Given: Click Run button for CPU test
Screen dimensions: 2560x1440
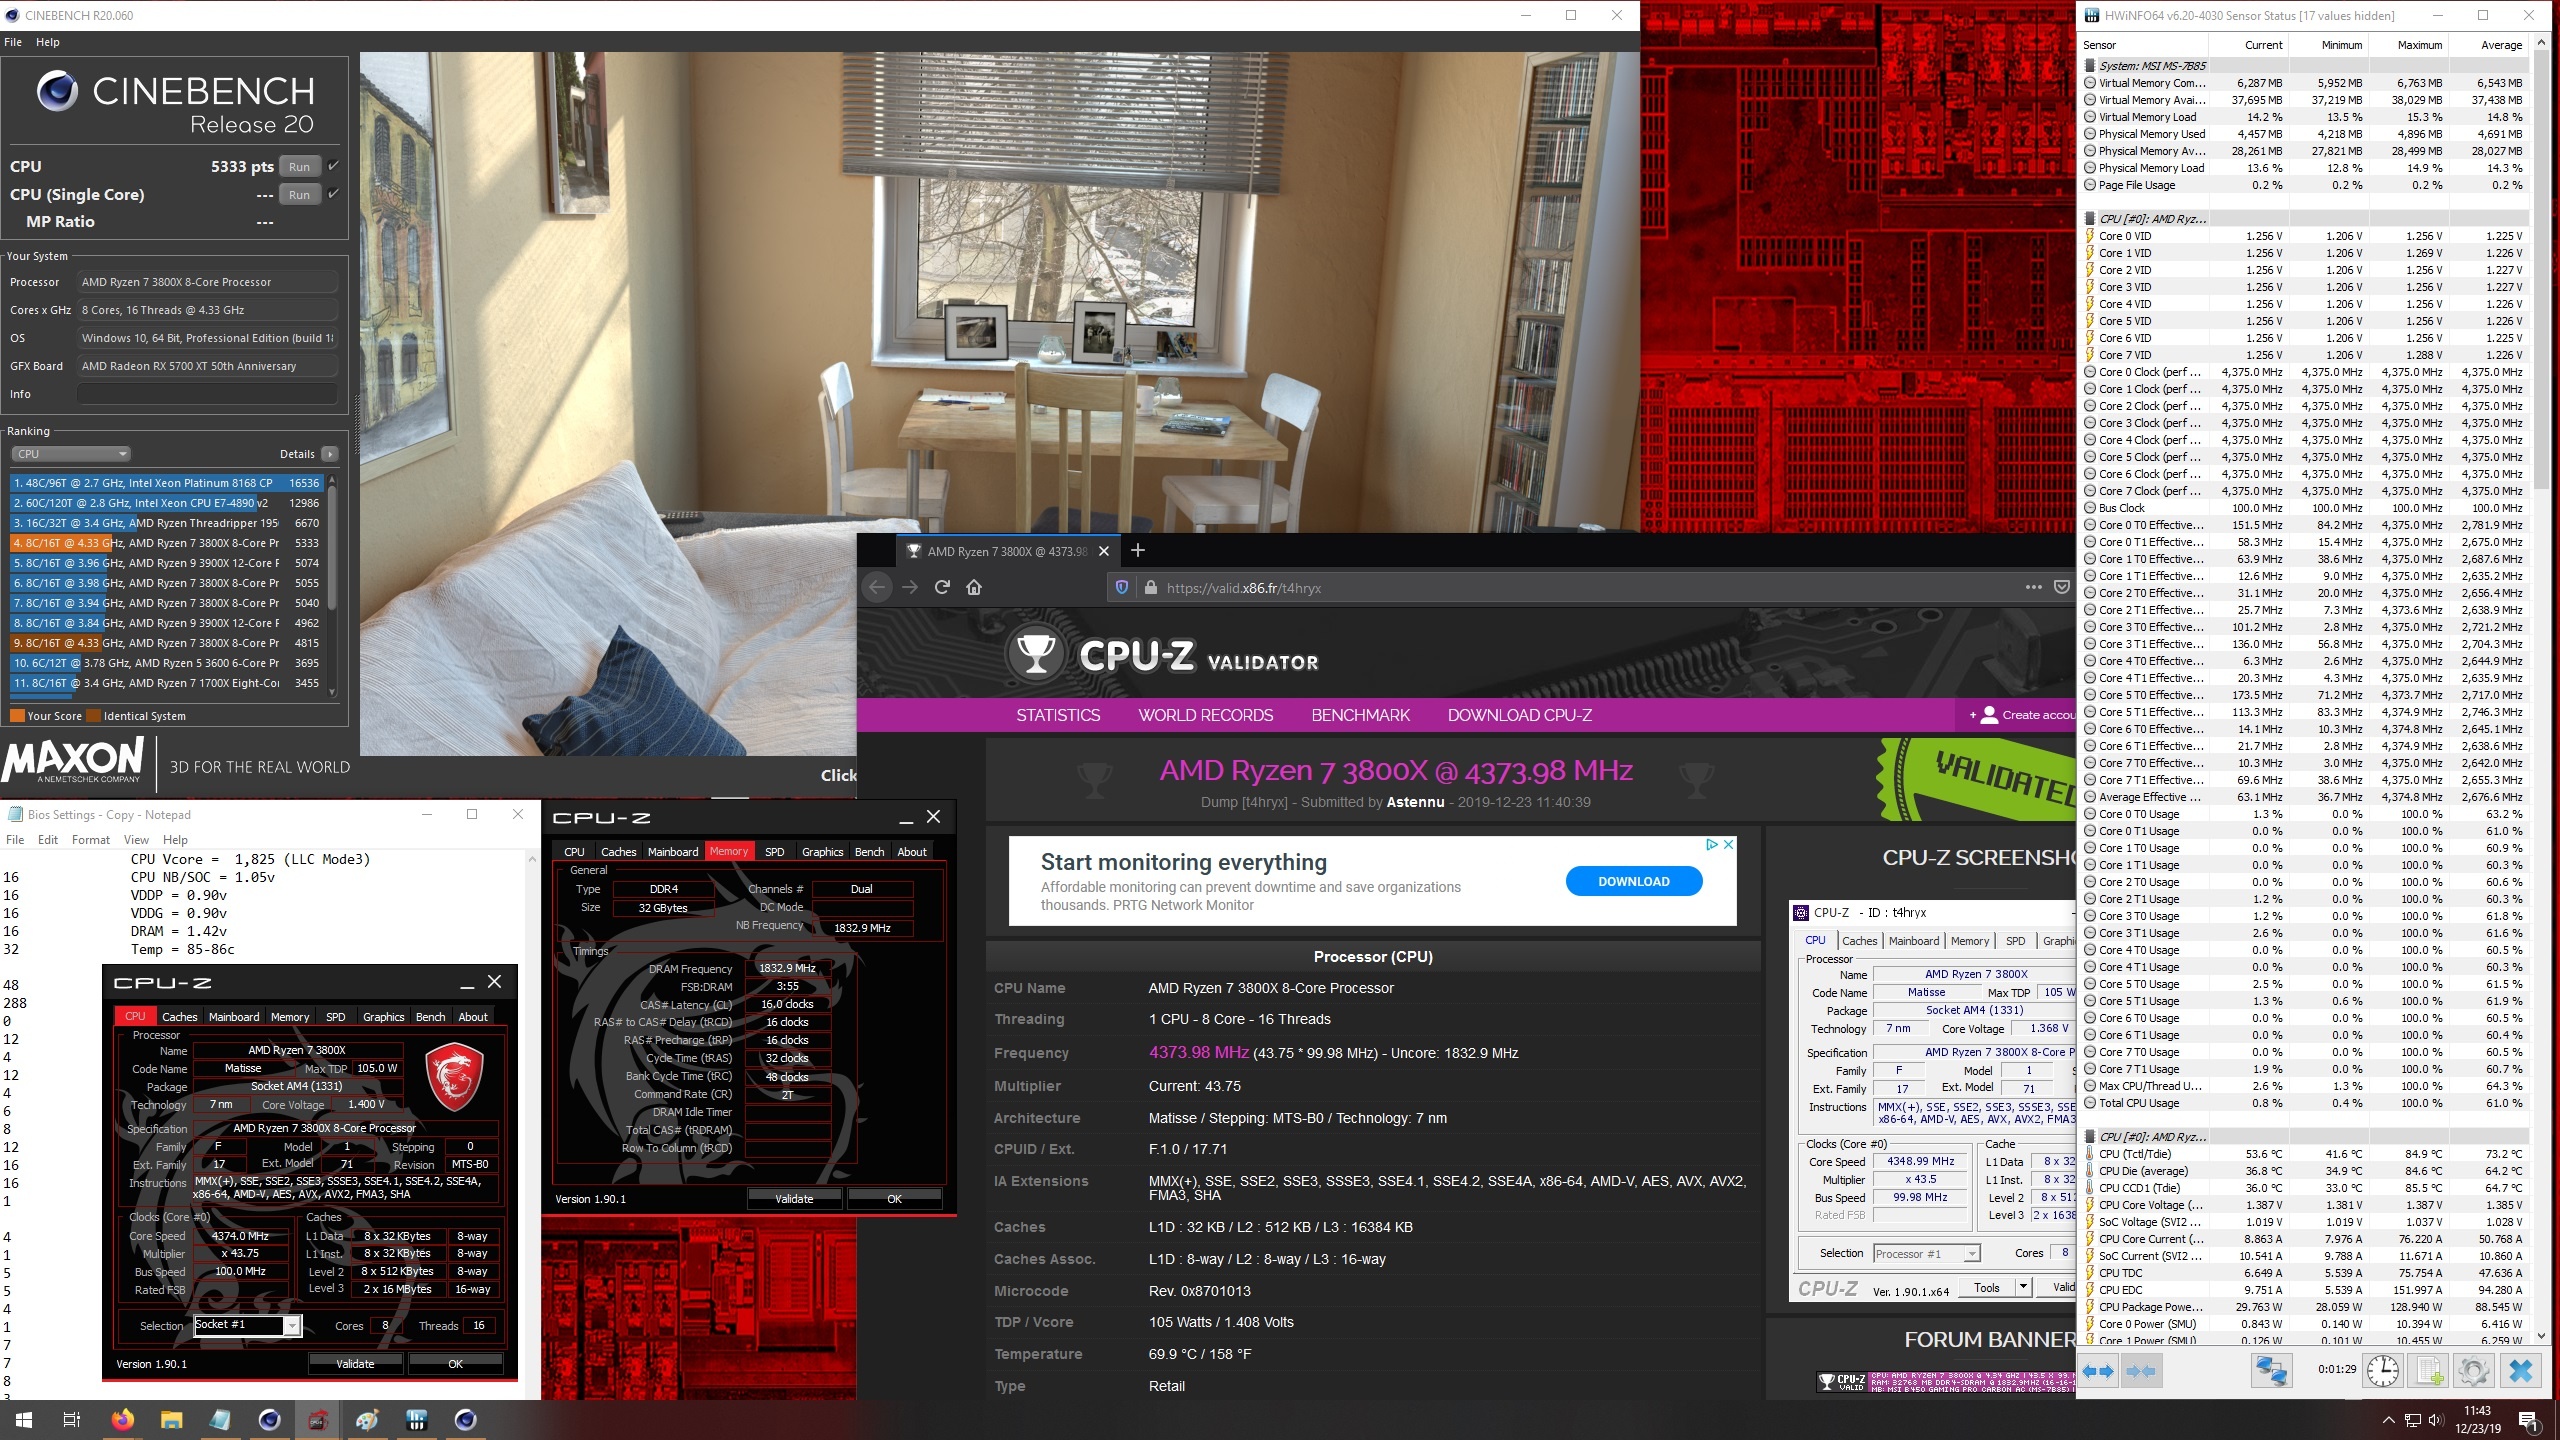Looking at the screenshot, I should [x=300, y=167].
